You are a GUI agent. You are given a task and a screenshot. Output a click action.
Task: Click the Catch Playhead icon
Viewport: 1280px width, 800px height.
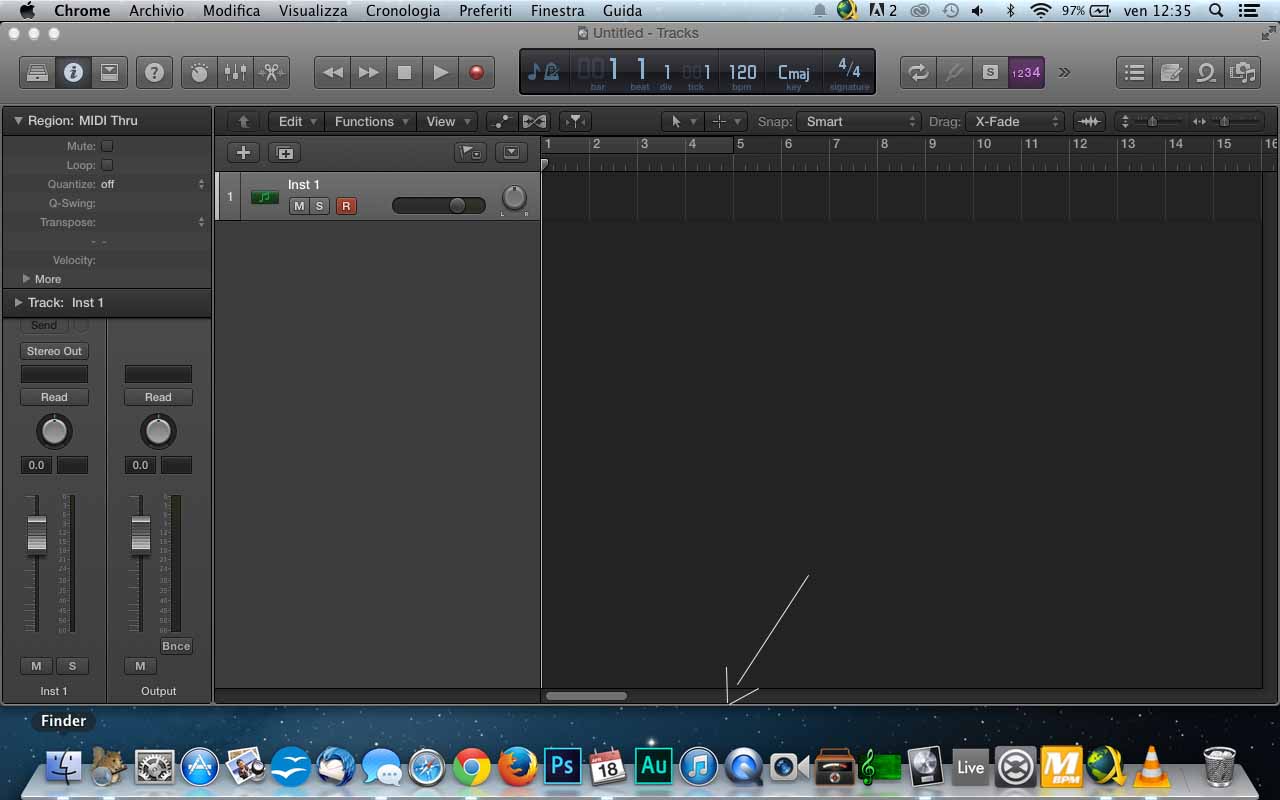[x=575, y=121]
